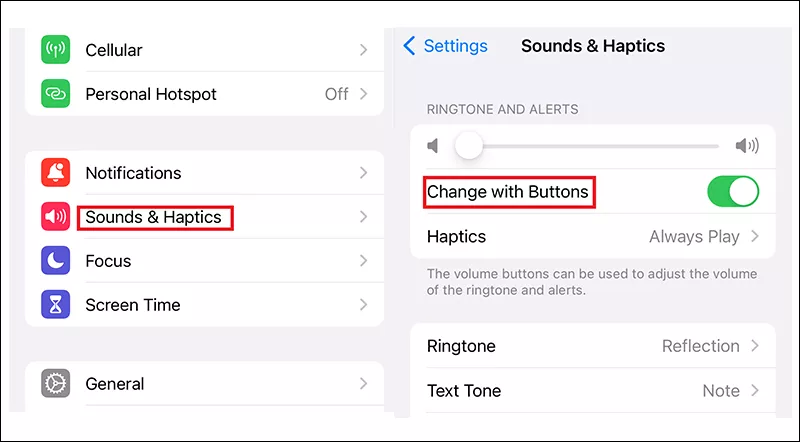Screen dimensions: 800x442
Task: Tap the high-volume speaker icon beside slider
Action: (x=747, y=146)
